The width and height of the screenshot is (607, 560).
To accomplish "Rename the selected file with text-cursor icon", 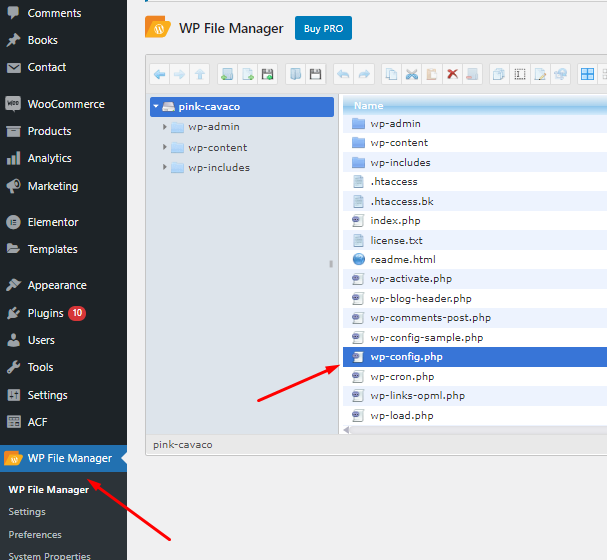I will click(520, 74).
